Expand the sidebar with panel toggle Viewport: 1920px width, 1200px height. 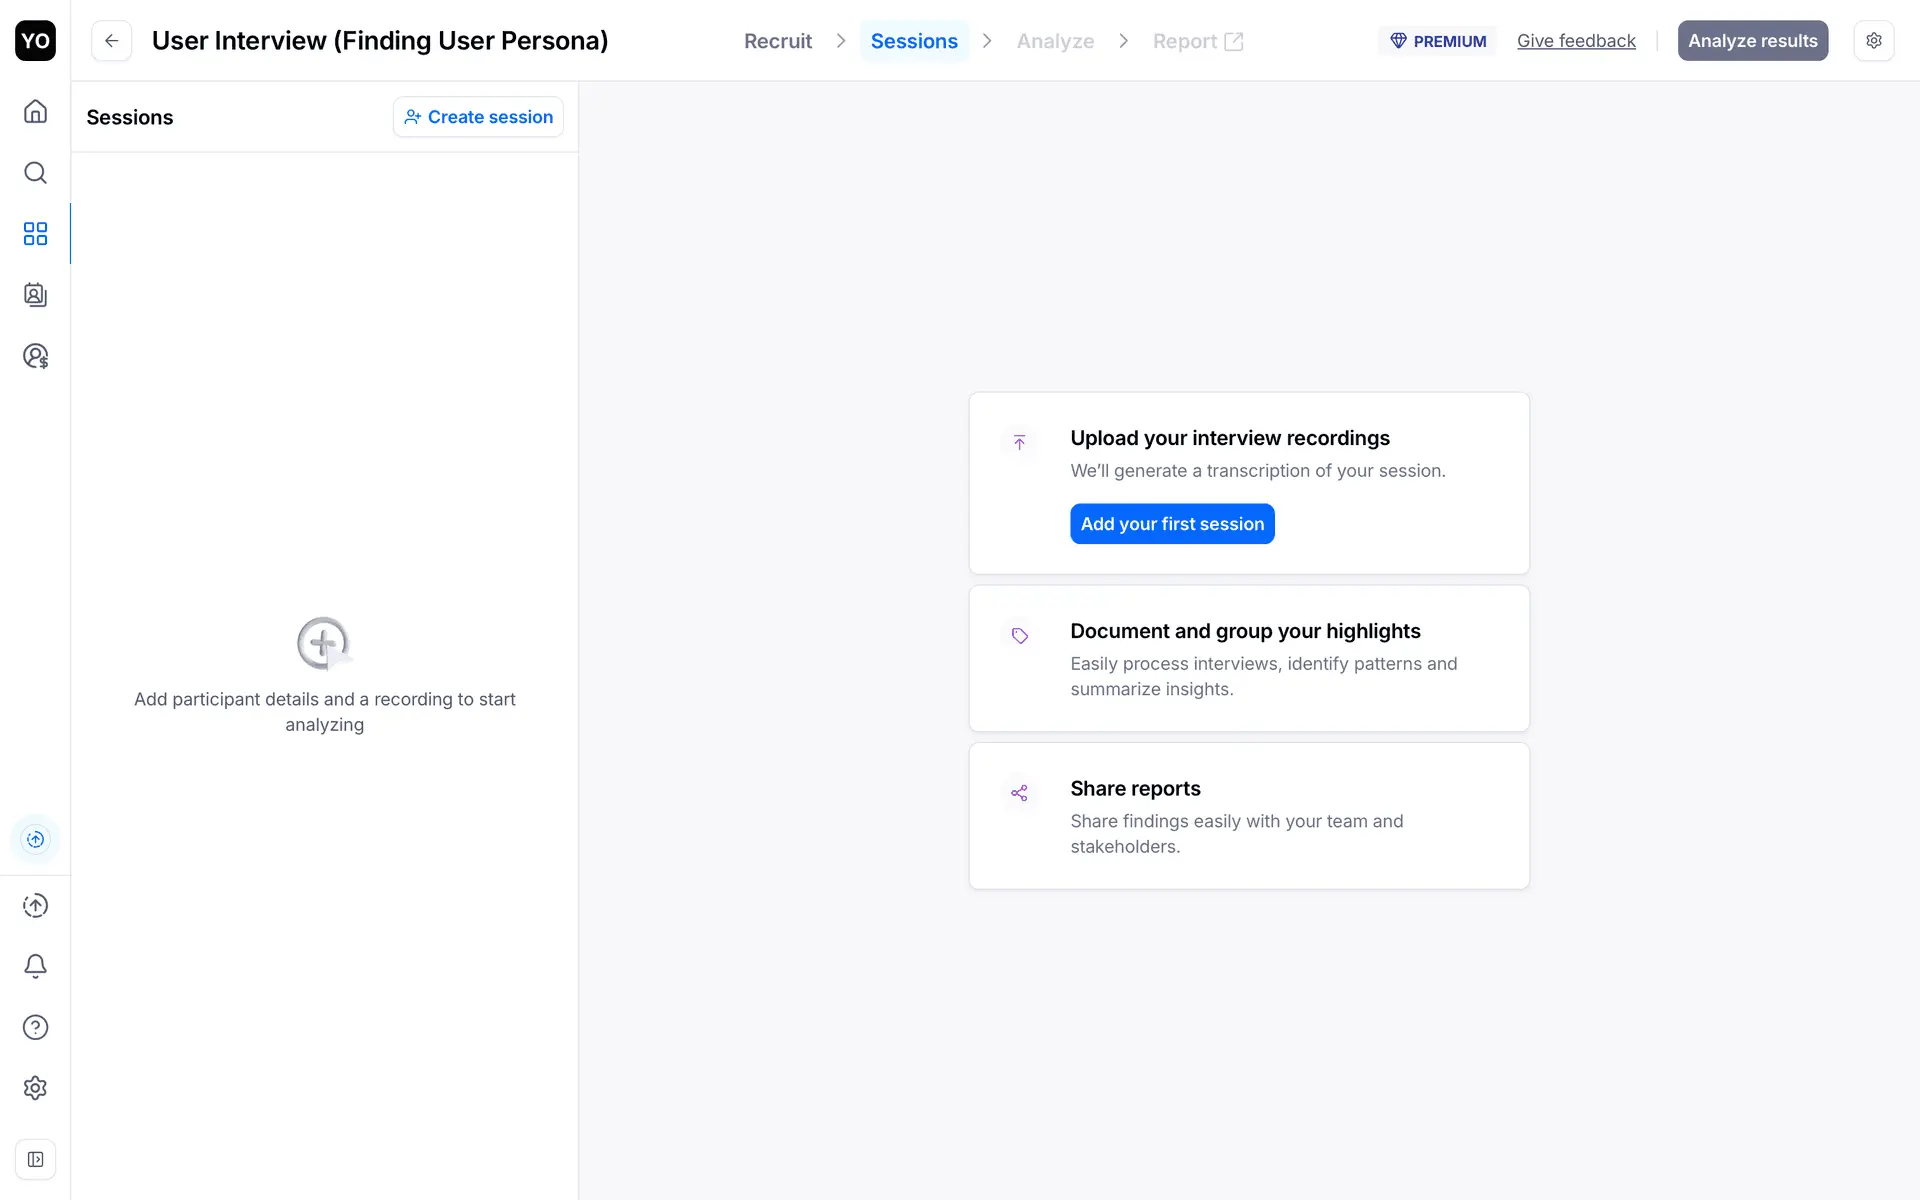point(35,1160)
